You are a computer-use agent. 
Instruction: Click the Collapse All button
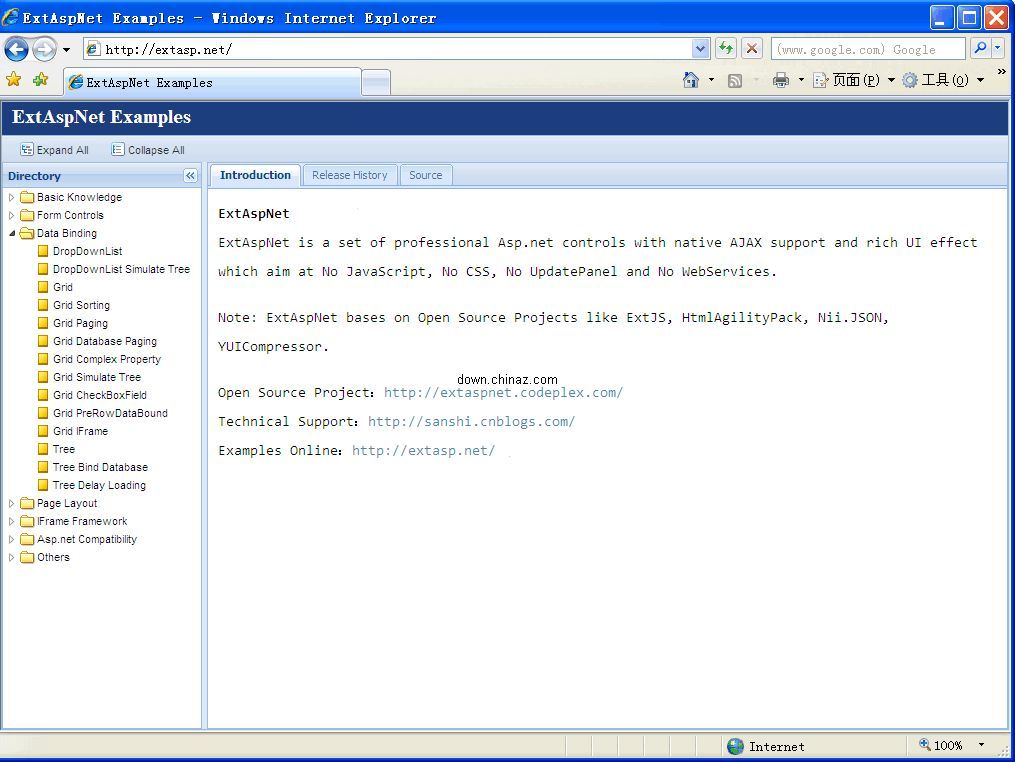coord(148,150)
